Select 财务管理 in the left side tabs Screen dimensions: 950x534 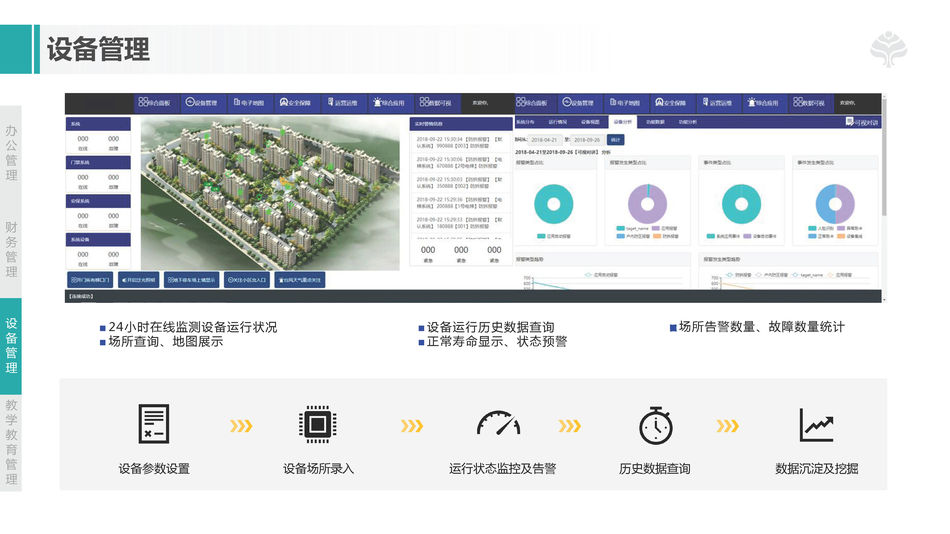click(x=11, y=250)
